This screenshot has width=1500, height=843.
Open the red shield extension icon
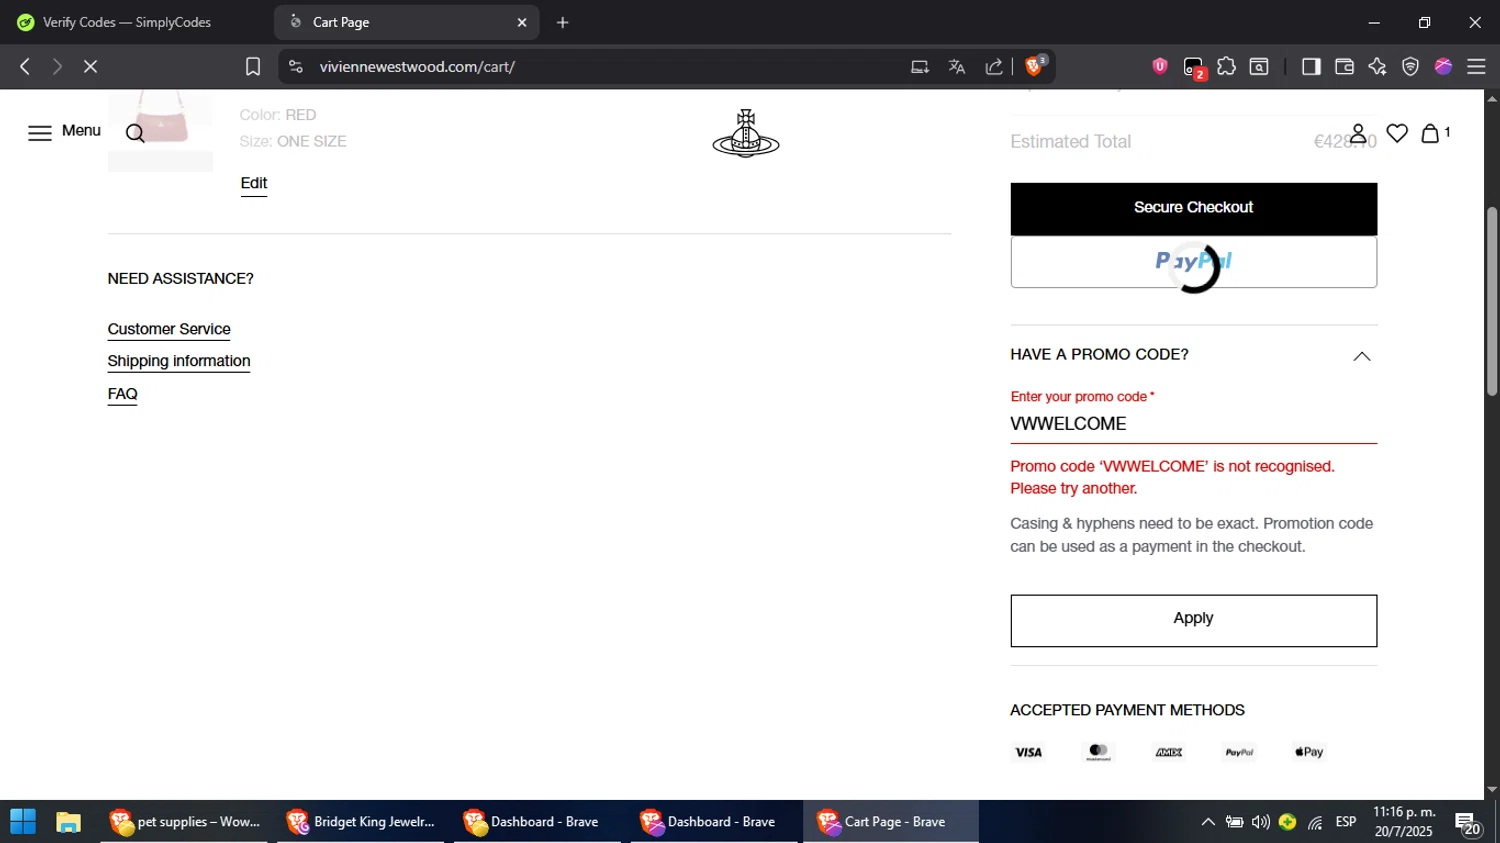[x=1160, y=67]
